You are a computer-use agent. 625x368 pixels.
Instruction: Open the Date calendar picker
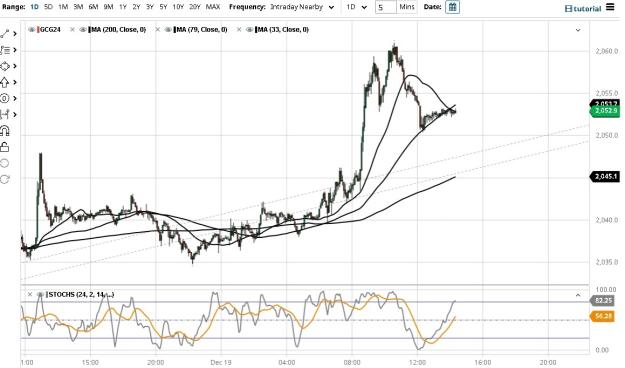click(452, 7)
